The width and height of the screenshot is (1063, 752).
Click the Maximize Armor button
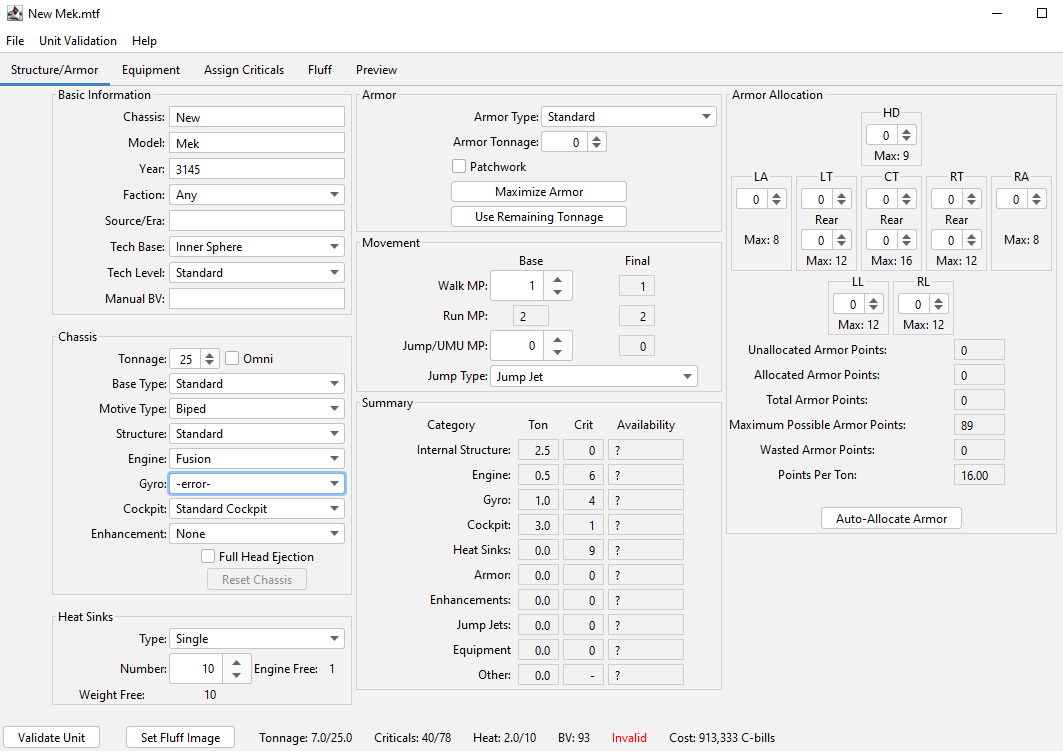point(538,191)
